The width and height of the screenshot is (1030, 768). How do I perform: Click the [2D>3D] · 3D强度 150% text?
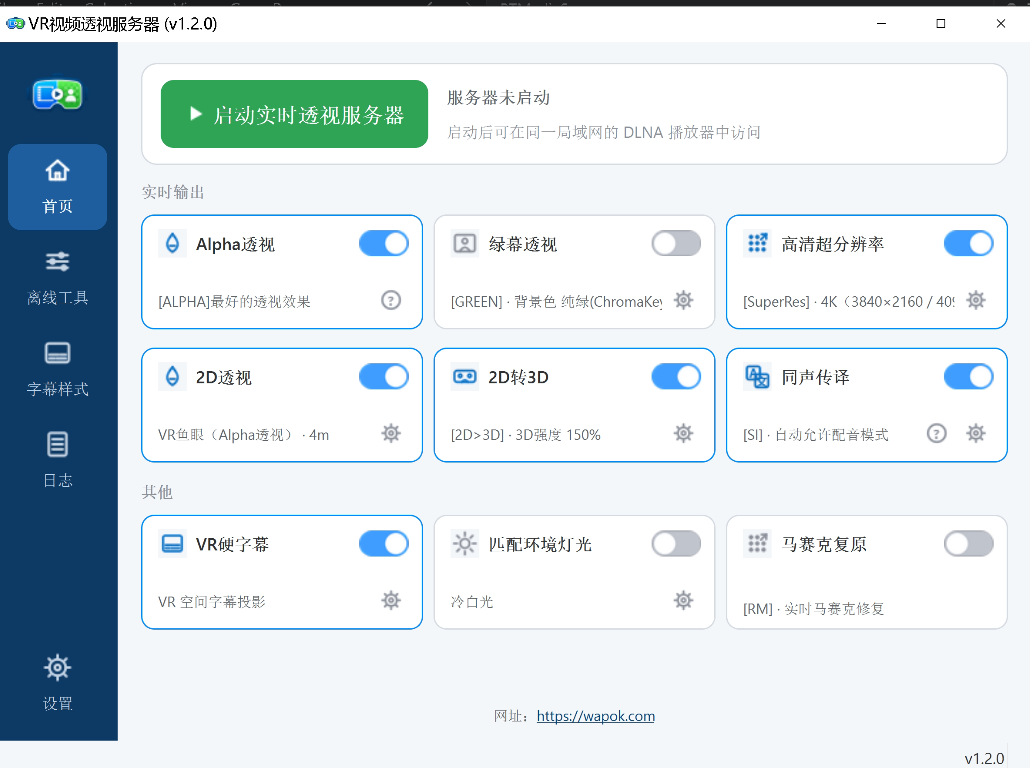(526, 435)
